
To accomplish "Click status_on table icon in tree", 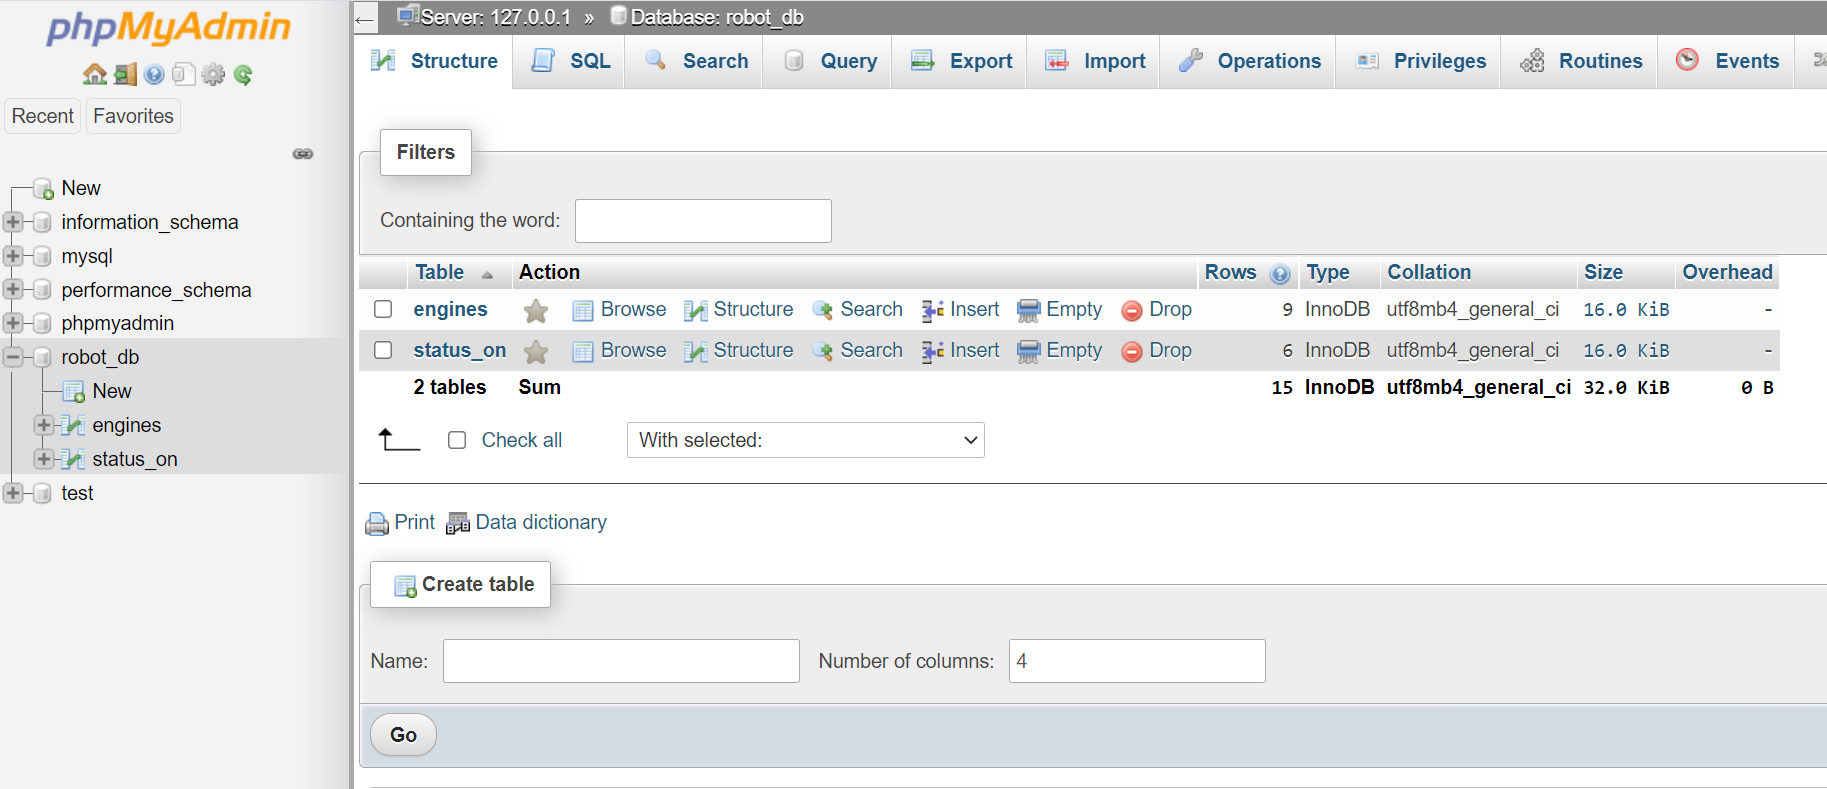I will (72, 460).
